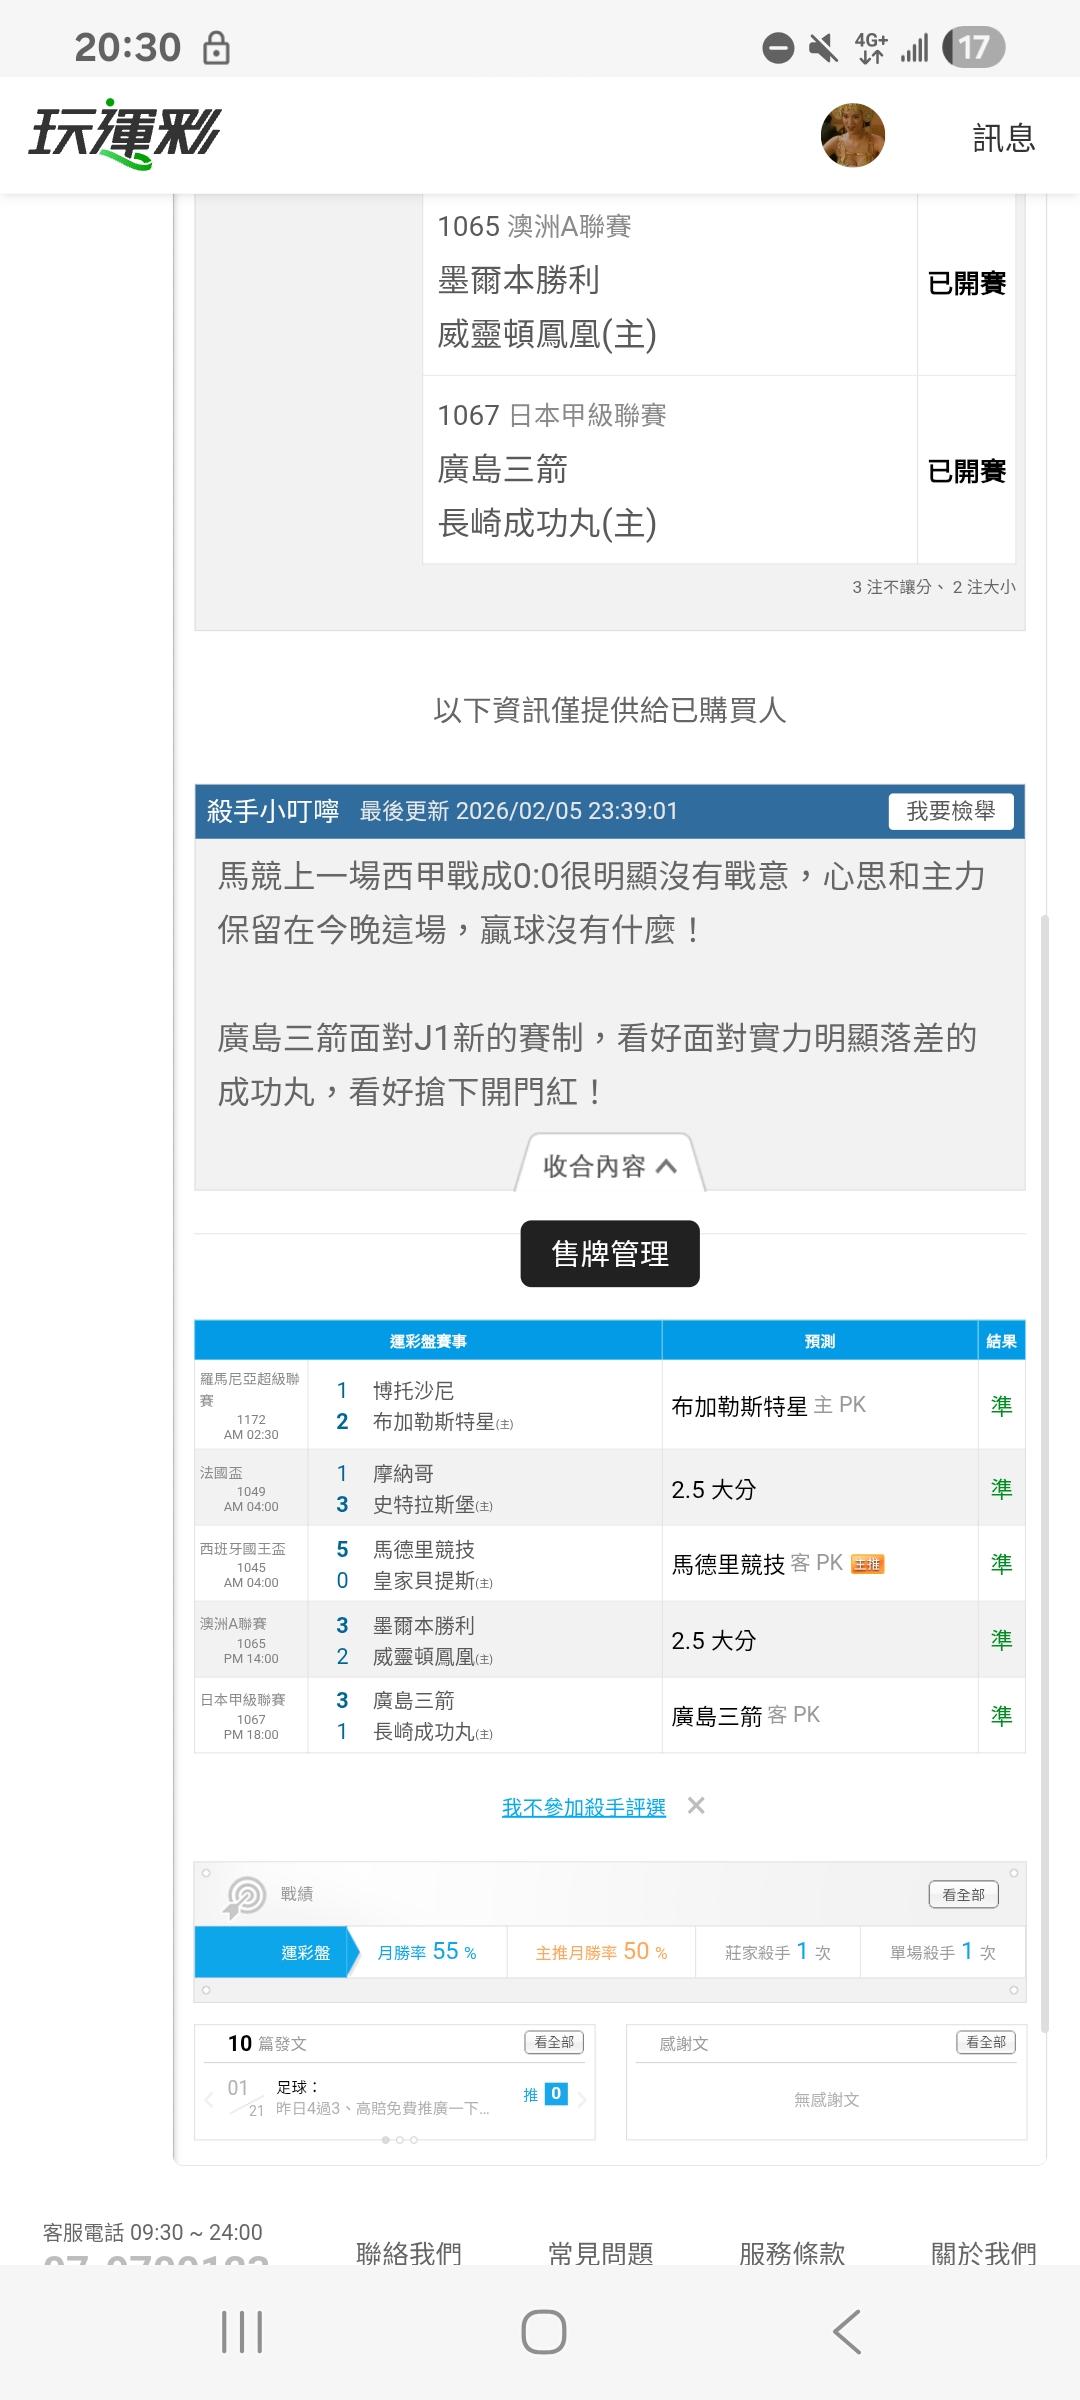Tap the do-not-disturb status icon
Viewport: 1080px width, 2400px height.
[x=778, y=47]
